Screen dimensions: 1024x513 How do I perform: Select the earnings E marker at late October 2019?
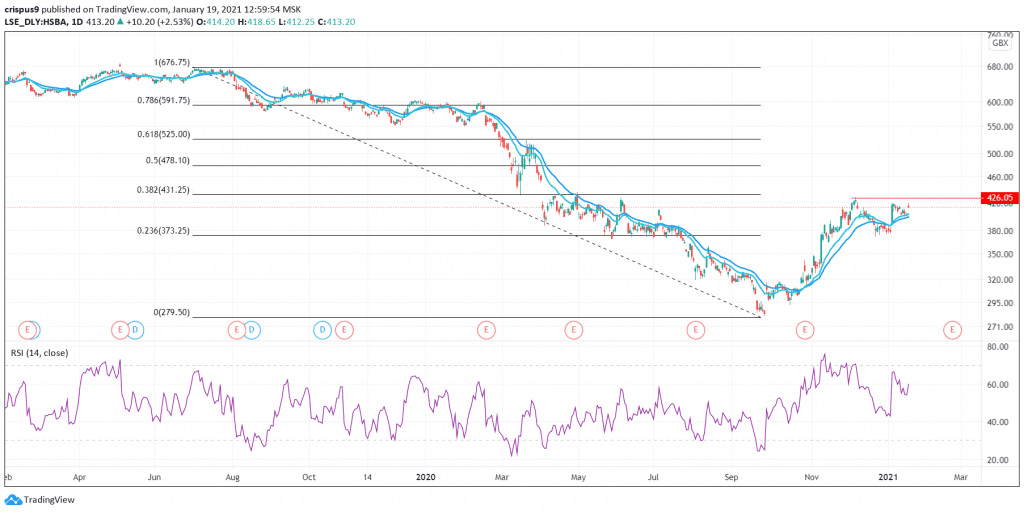[x=344, y=330]
